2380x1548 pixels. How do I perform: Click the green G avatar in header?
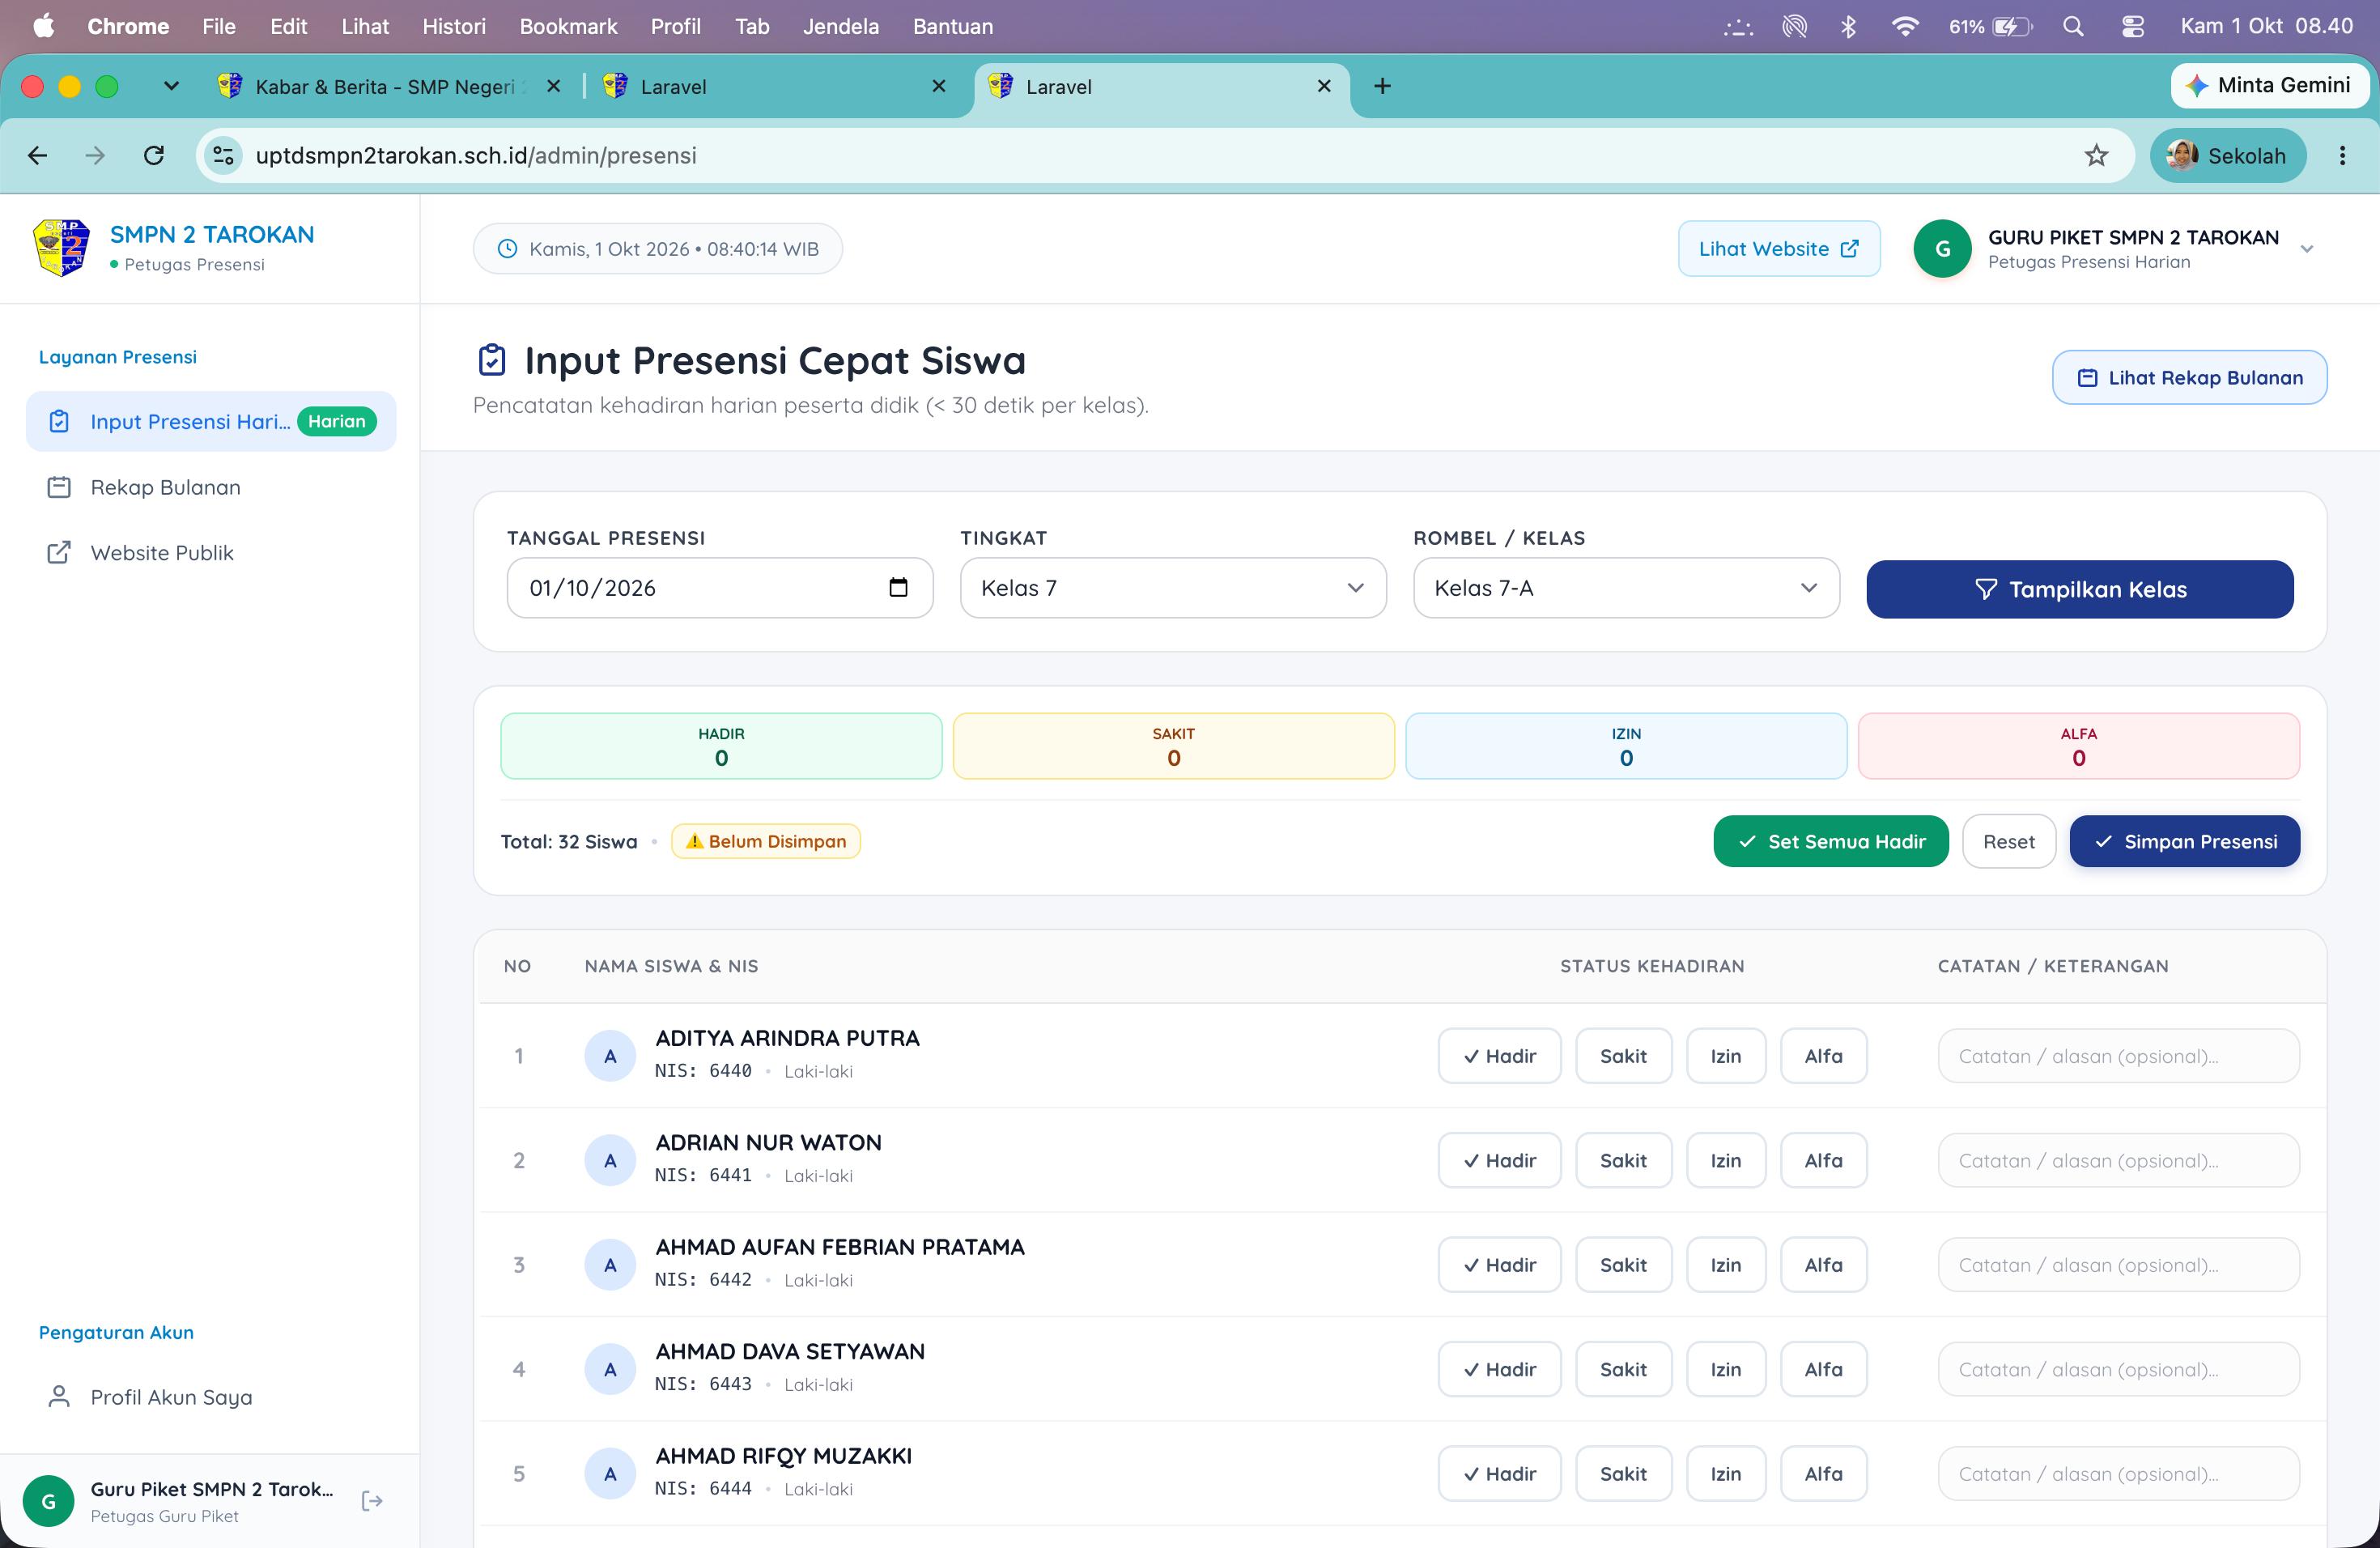click(x=1942, y=249)
